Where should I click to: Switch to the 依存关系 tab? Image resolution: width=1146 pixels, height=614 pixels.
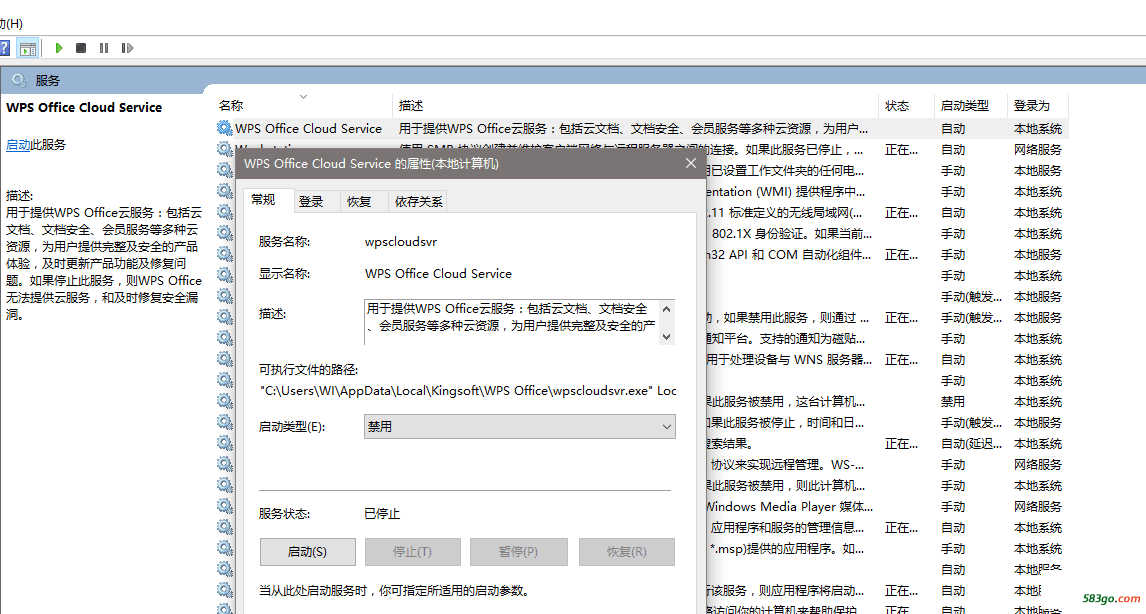(x=419, y=202)
